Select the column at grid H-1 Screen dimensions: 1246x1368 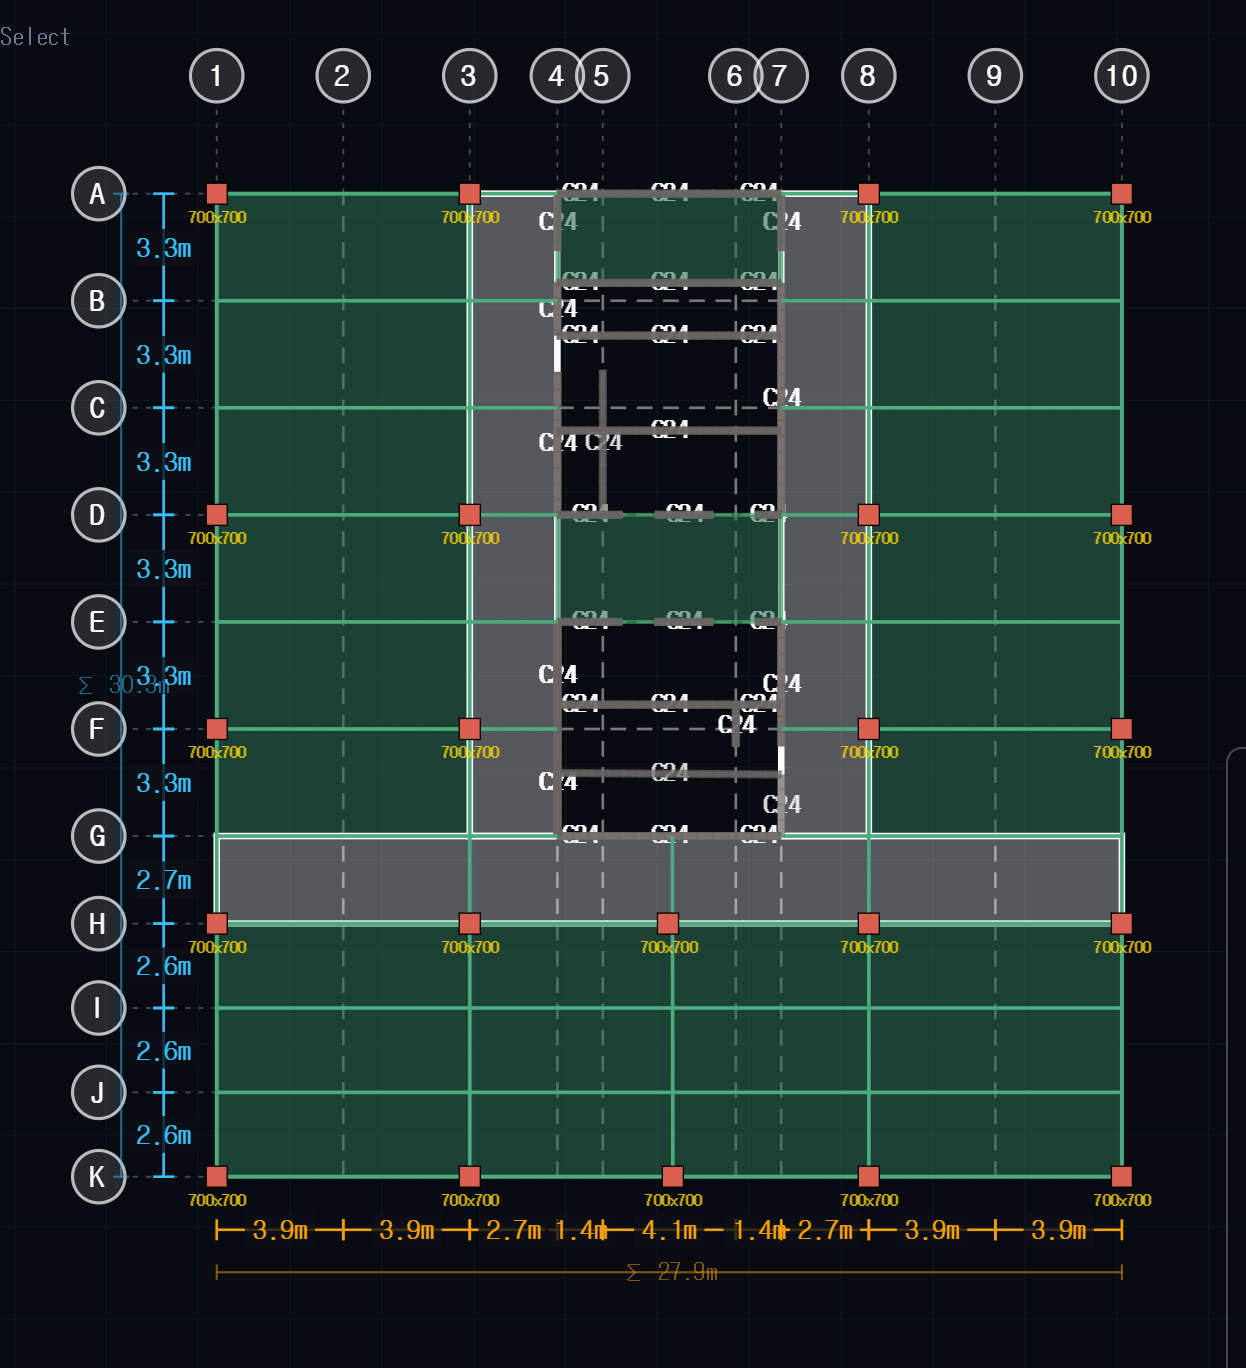click(217, 923)
